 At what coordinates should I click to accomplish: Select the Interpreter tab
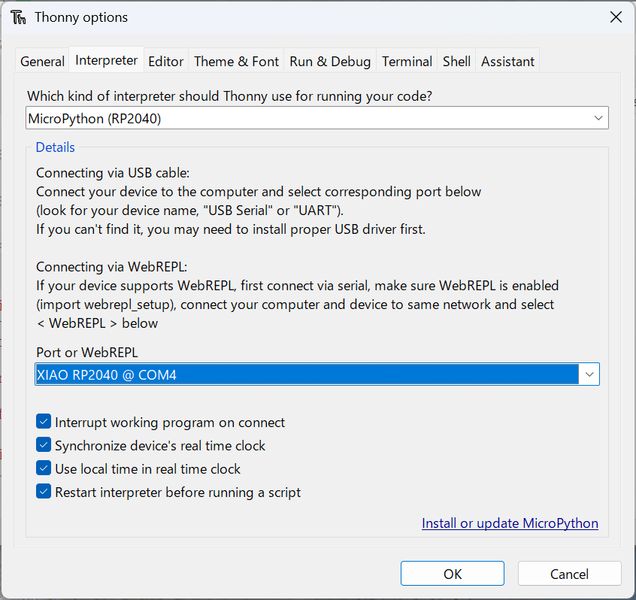(106, 60)
